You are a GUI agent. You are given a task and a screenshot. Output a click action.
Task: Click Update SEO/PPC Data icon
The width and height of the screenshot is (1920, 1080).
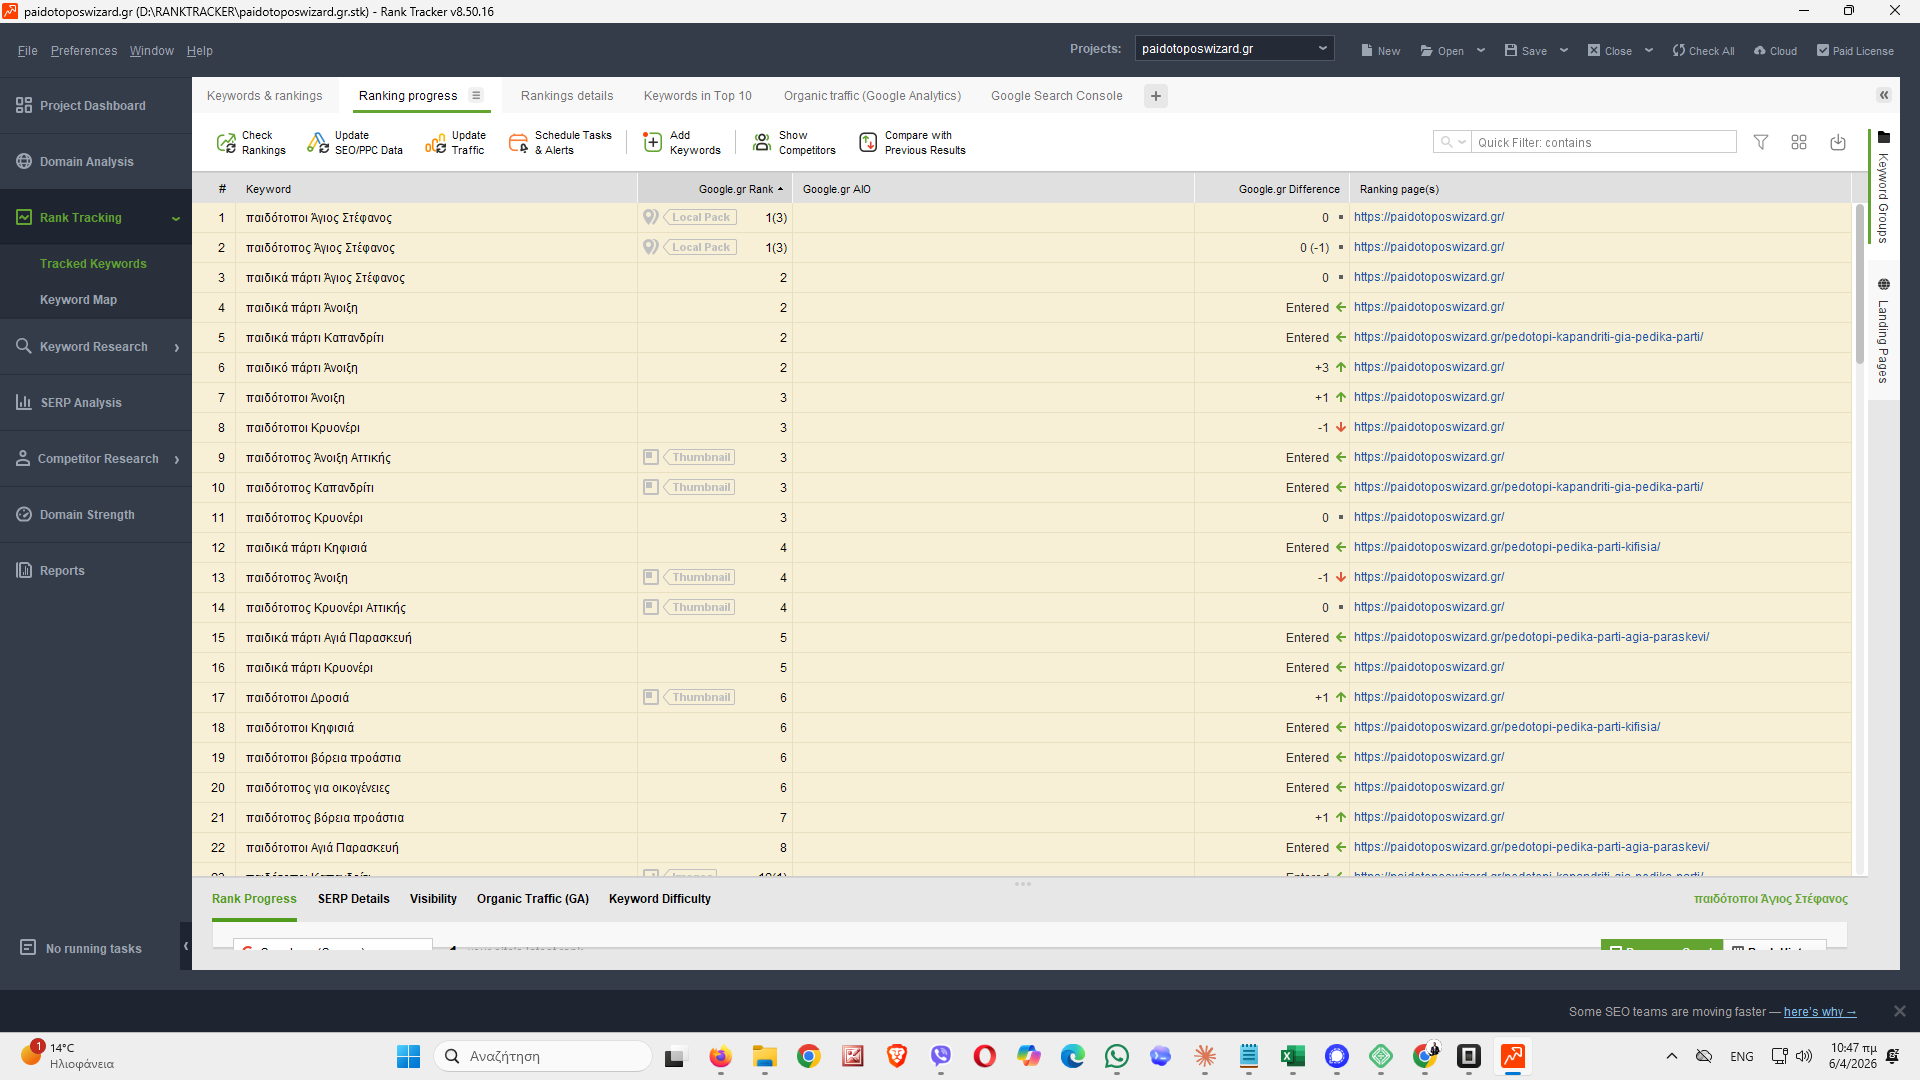pyautogui.click(x=318, y=143)
